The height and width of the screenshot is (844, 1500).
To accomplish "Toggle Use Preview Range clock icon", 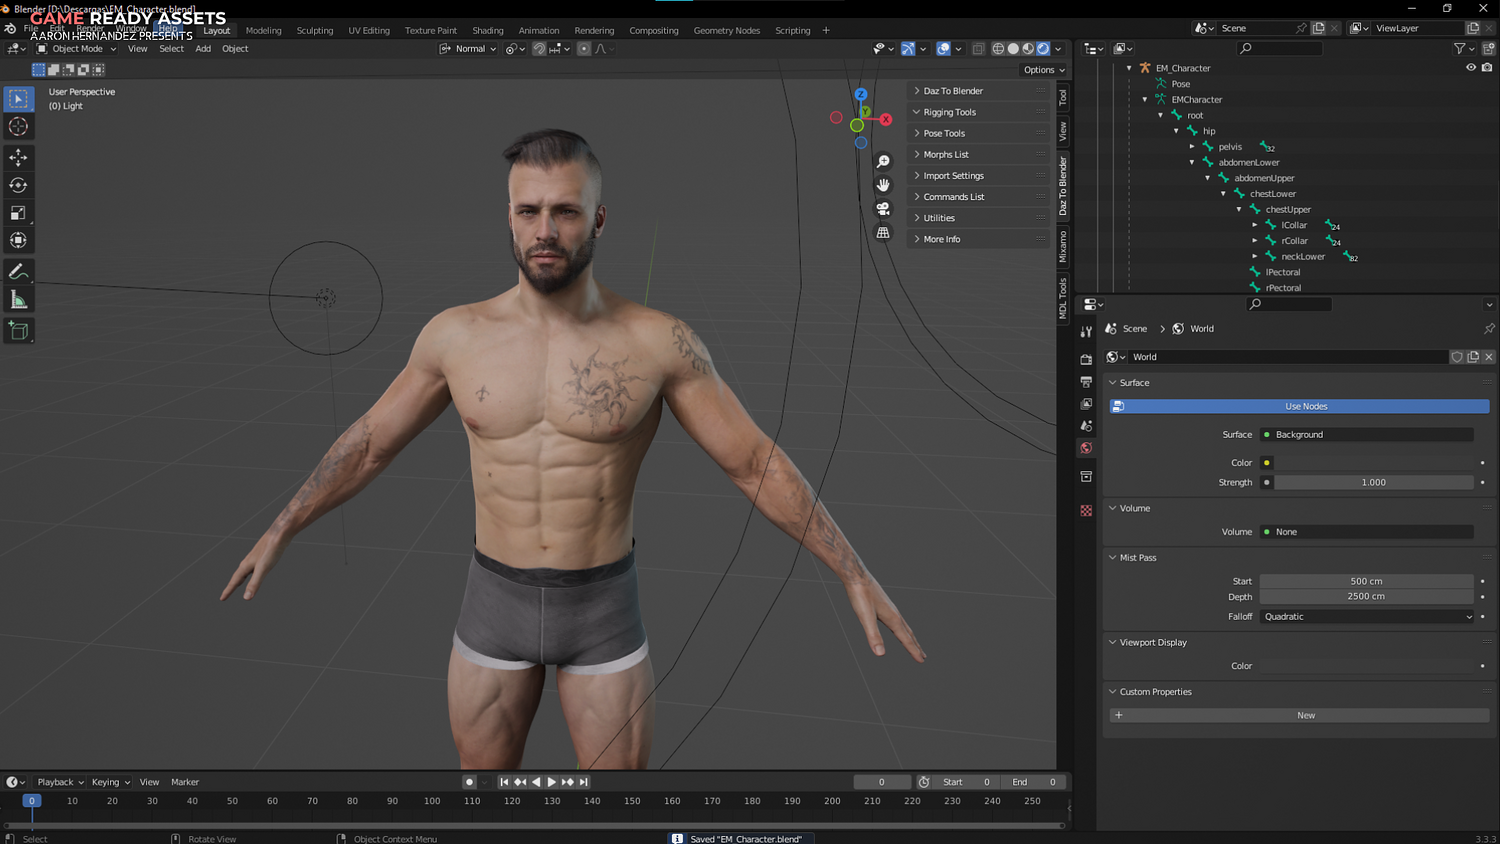I will pos(924,782).
